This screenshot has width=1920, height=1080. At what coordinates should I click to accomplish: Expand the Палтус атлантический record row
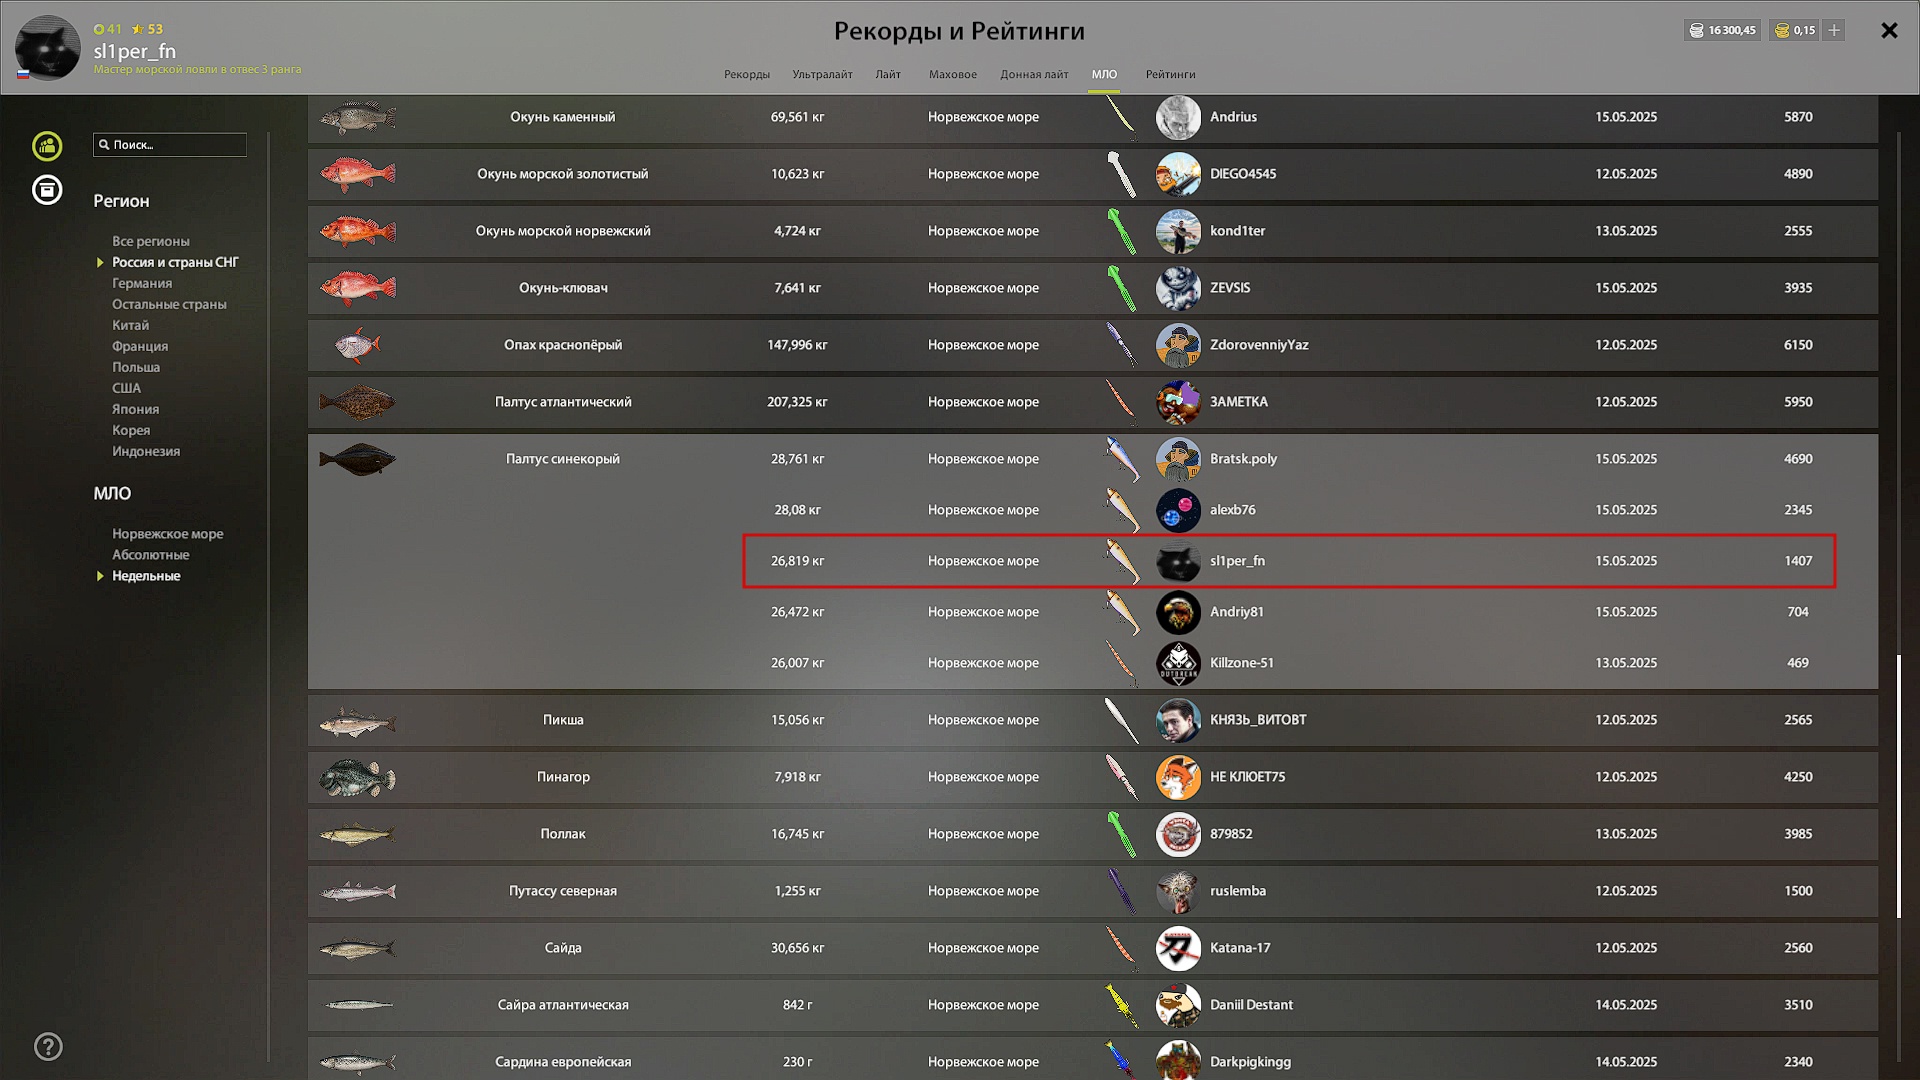[x=1093, y=402]
